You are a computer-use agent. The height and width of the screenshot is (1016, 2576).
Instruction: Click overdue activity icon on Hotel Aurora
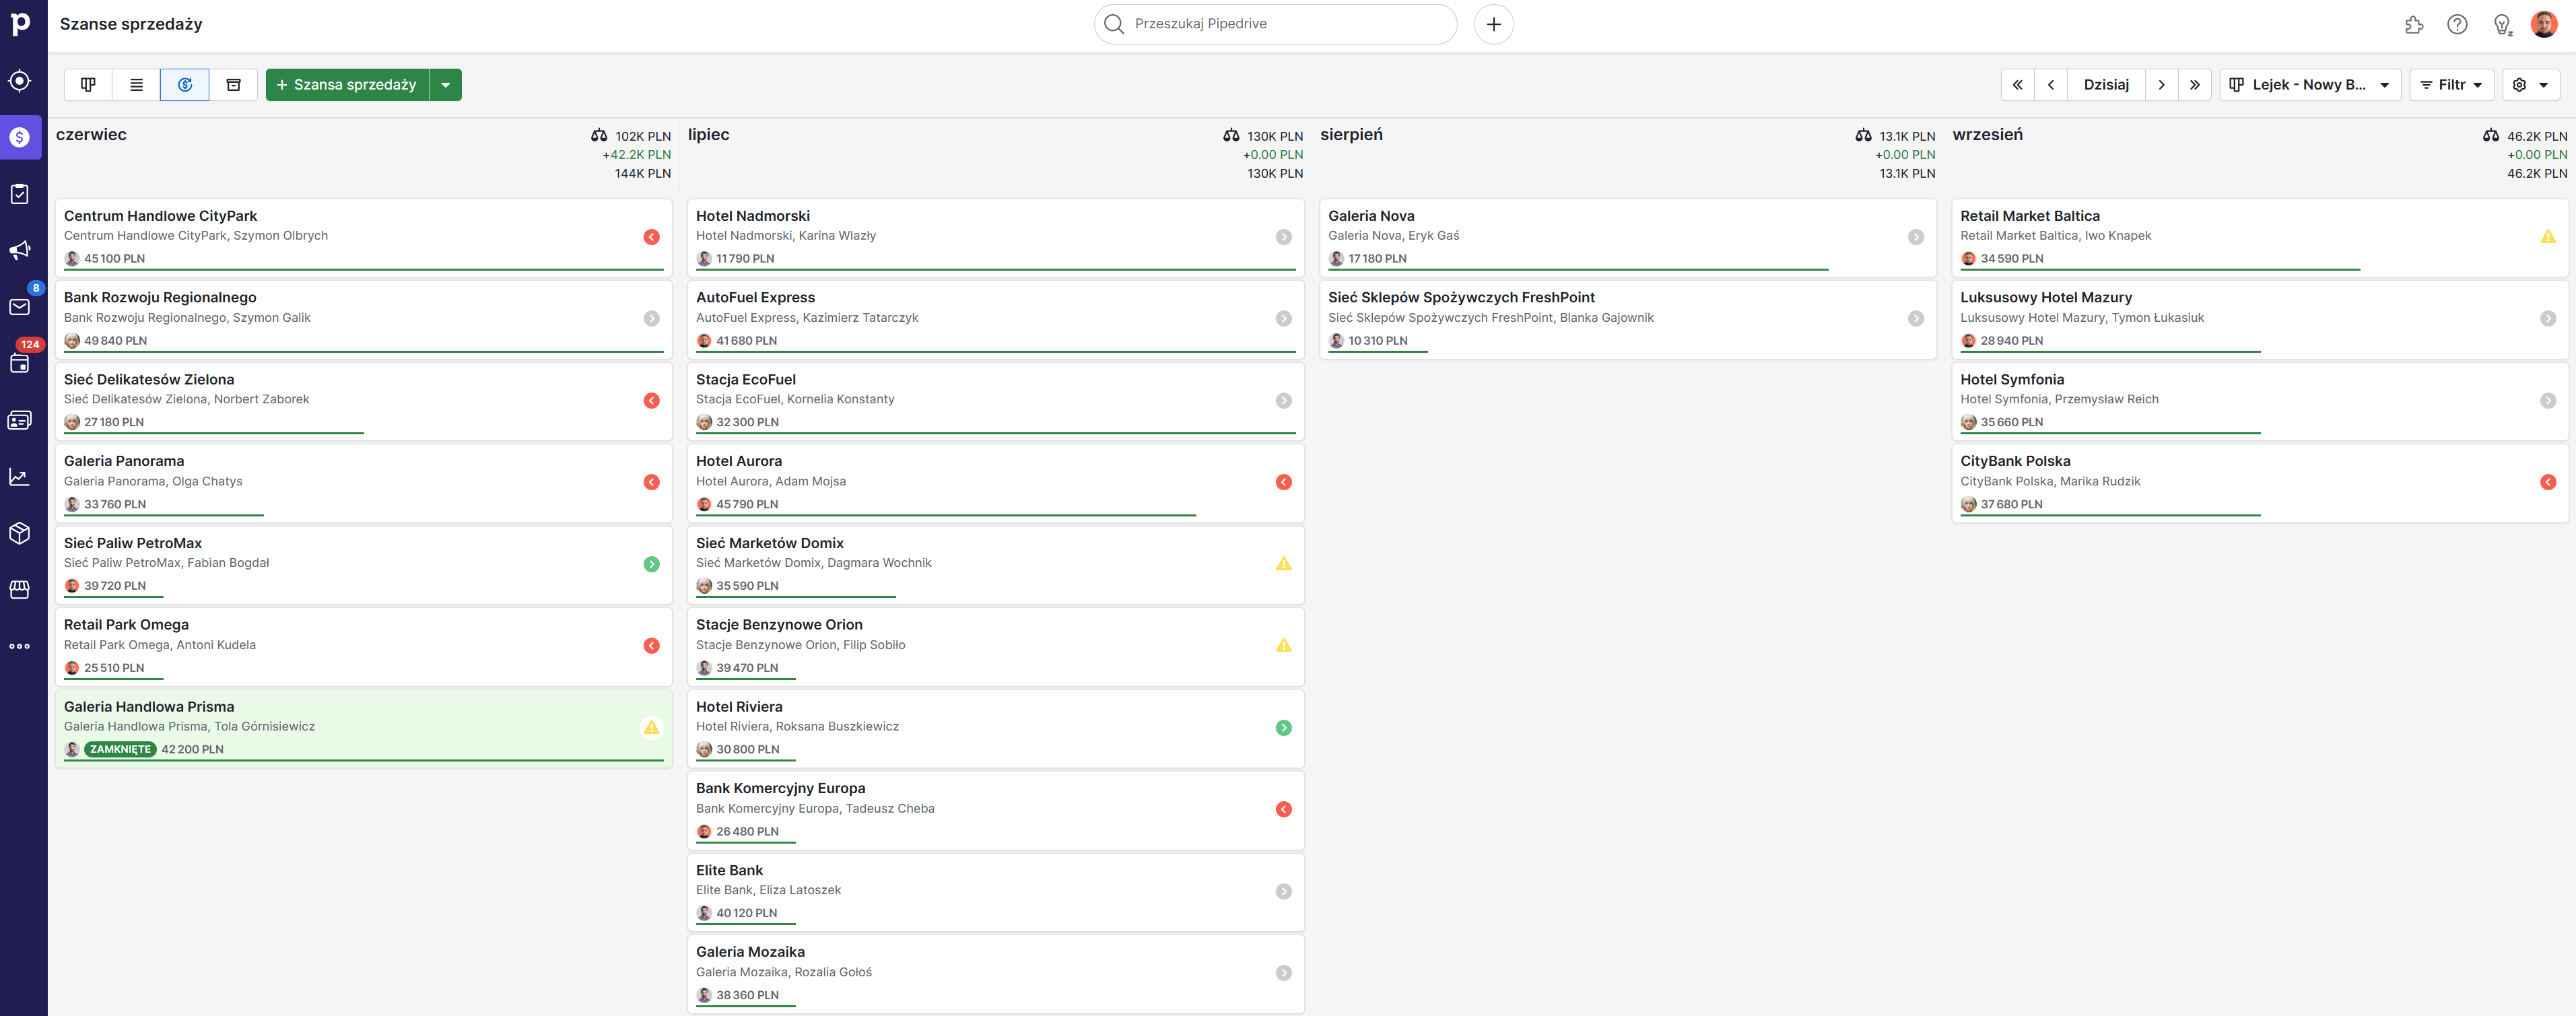(1284, 482)
